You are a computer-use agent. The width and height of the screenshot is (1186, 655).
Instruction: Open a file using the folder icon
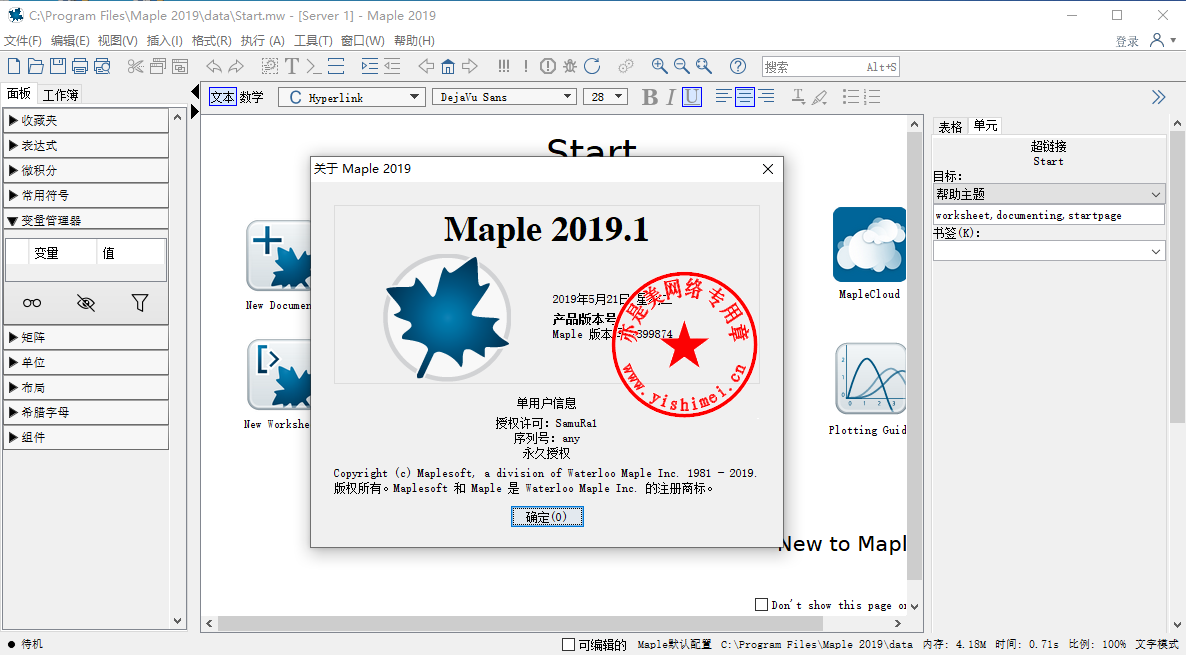[x=36, y=67]
